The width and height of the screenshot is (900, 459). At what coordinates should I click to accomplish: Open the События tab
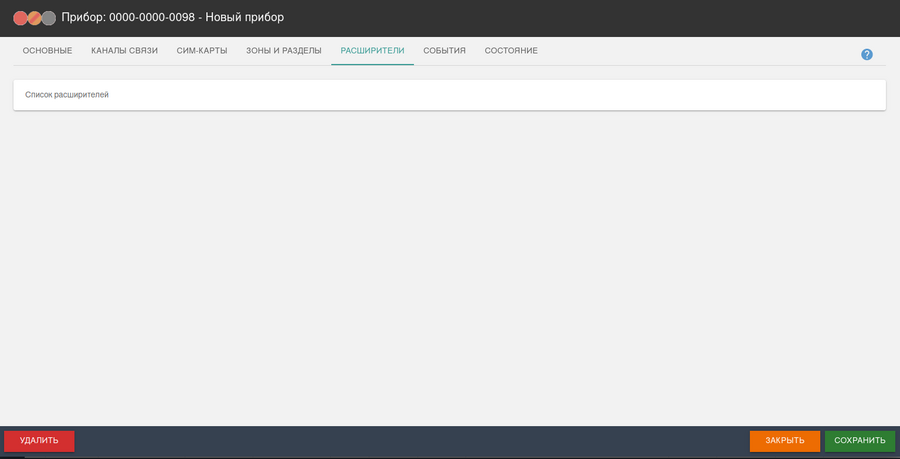pyautogui.click(x=444, y=51)
